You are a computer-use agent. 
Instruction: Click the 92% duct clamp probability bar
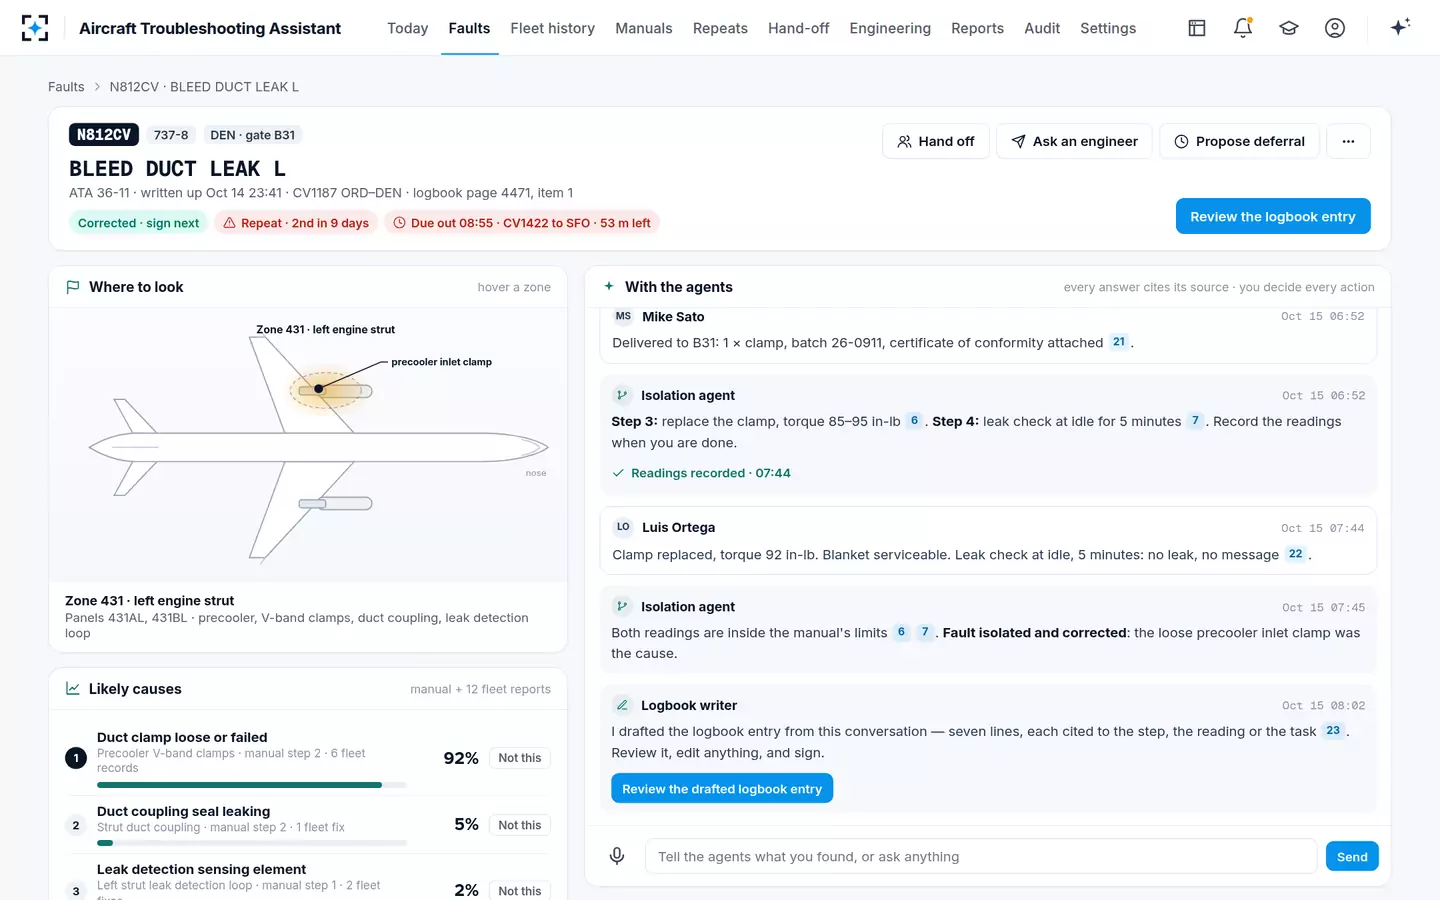(x=252, y=785)
